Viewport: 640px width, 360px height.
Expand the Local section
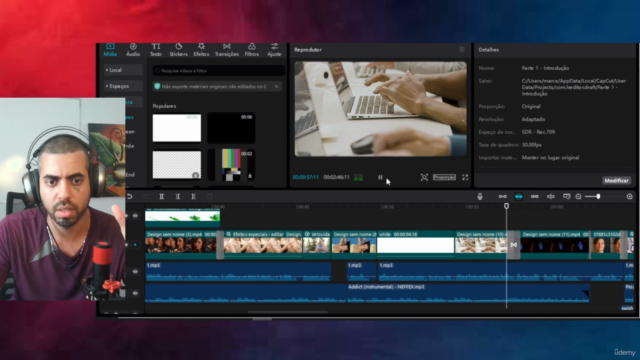point(123,70)
